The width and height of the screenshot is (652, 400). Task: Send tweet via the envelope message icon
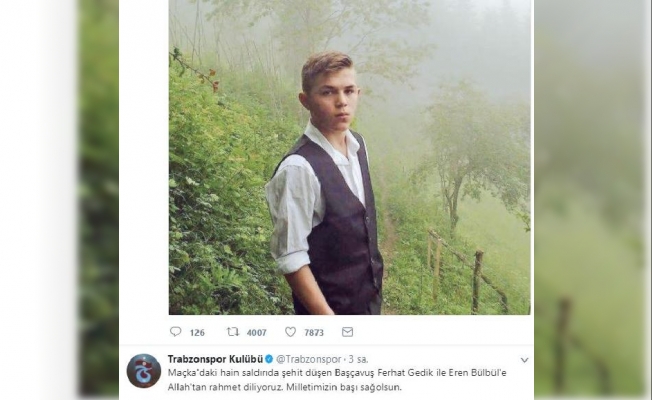(347, 331)
